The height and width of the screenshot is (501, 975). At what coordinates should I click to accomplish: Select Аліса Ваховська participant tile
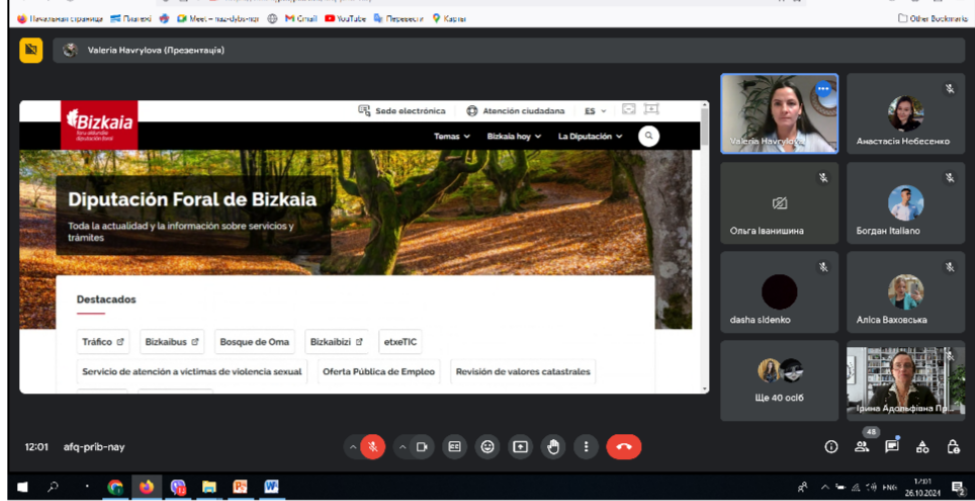(x=905, y=292)
